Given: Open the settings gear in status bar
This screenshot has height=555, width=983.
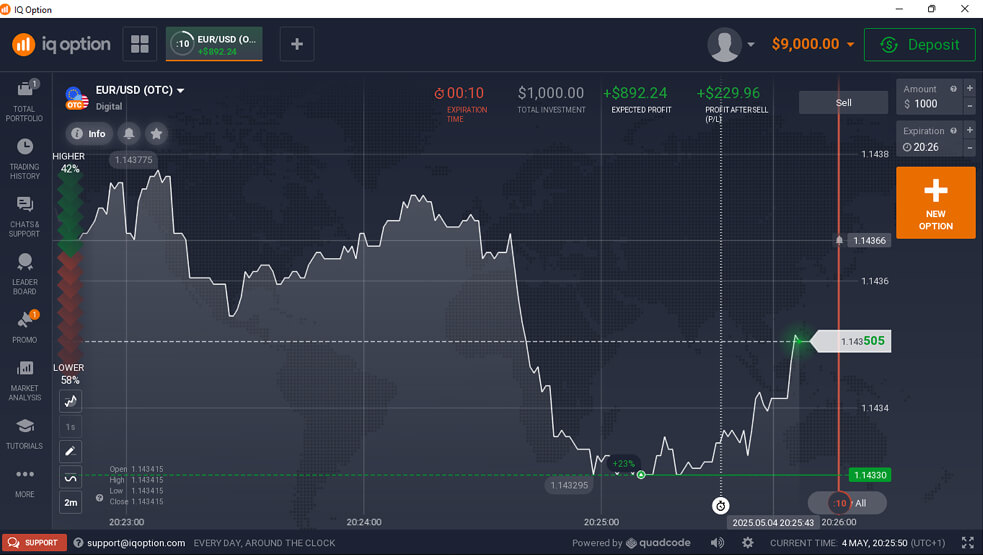Looking at the screenshot, I should coord(747,542).
